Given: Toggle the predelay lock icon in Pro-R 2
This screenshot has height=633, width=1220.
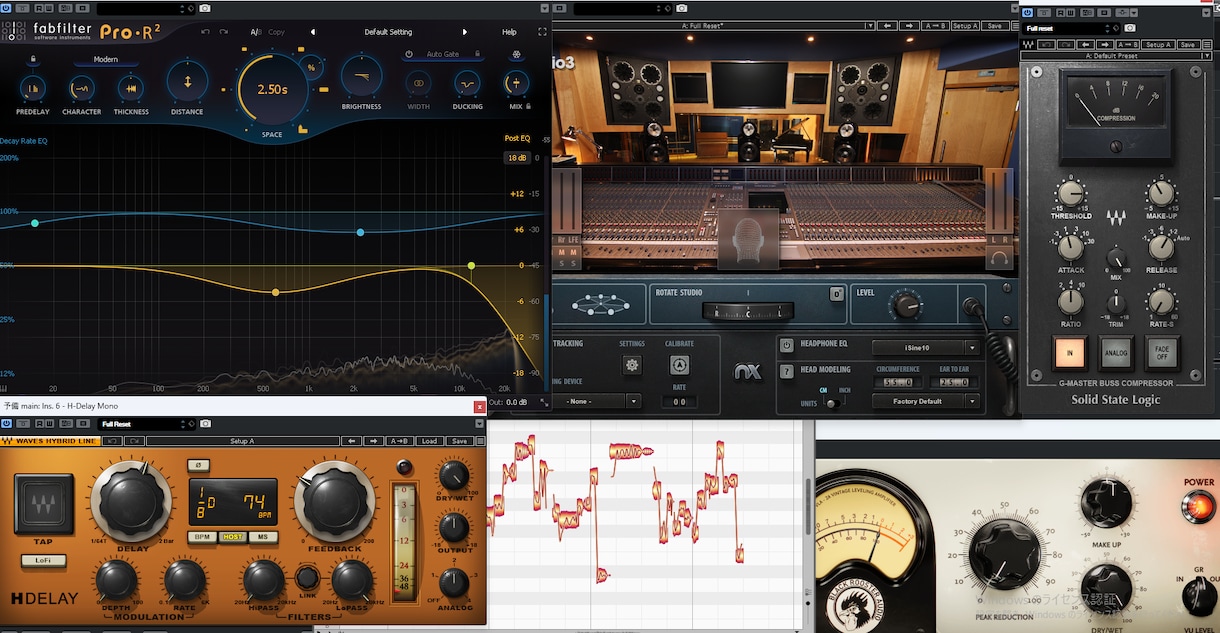Looking at the screenshot, I should pyautogui.click(x=33, y=59).
